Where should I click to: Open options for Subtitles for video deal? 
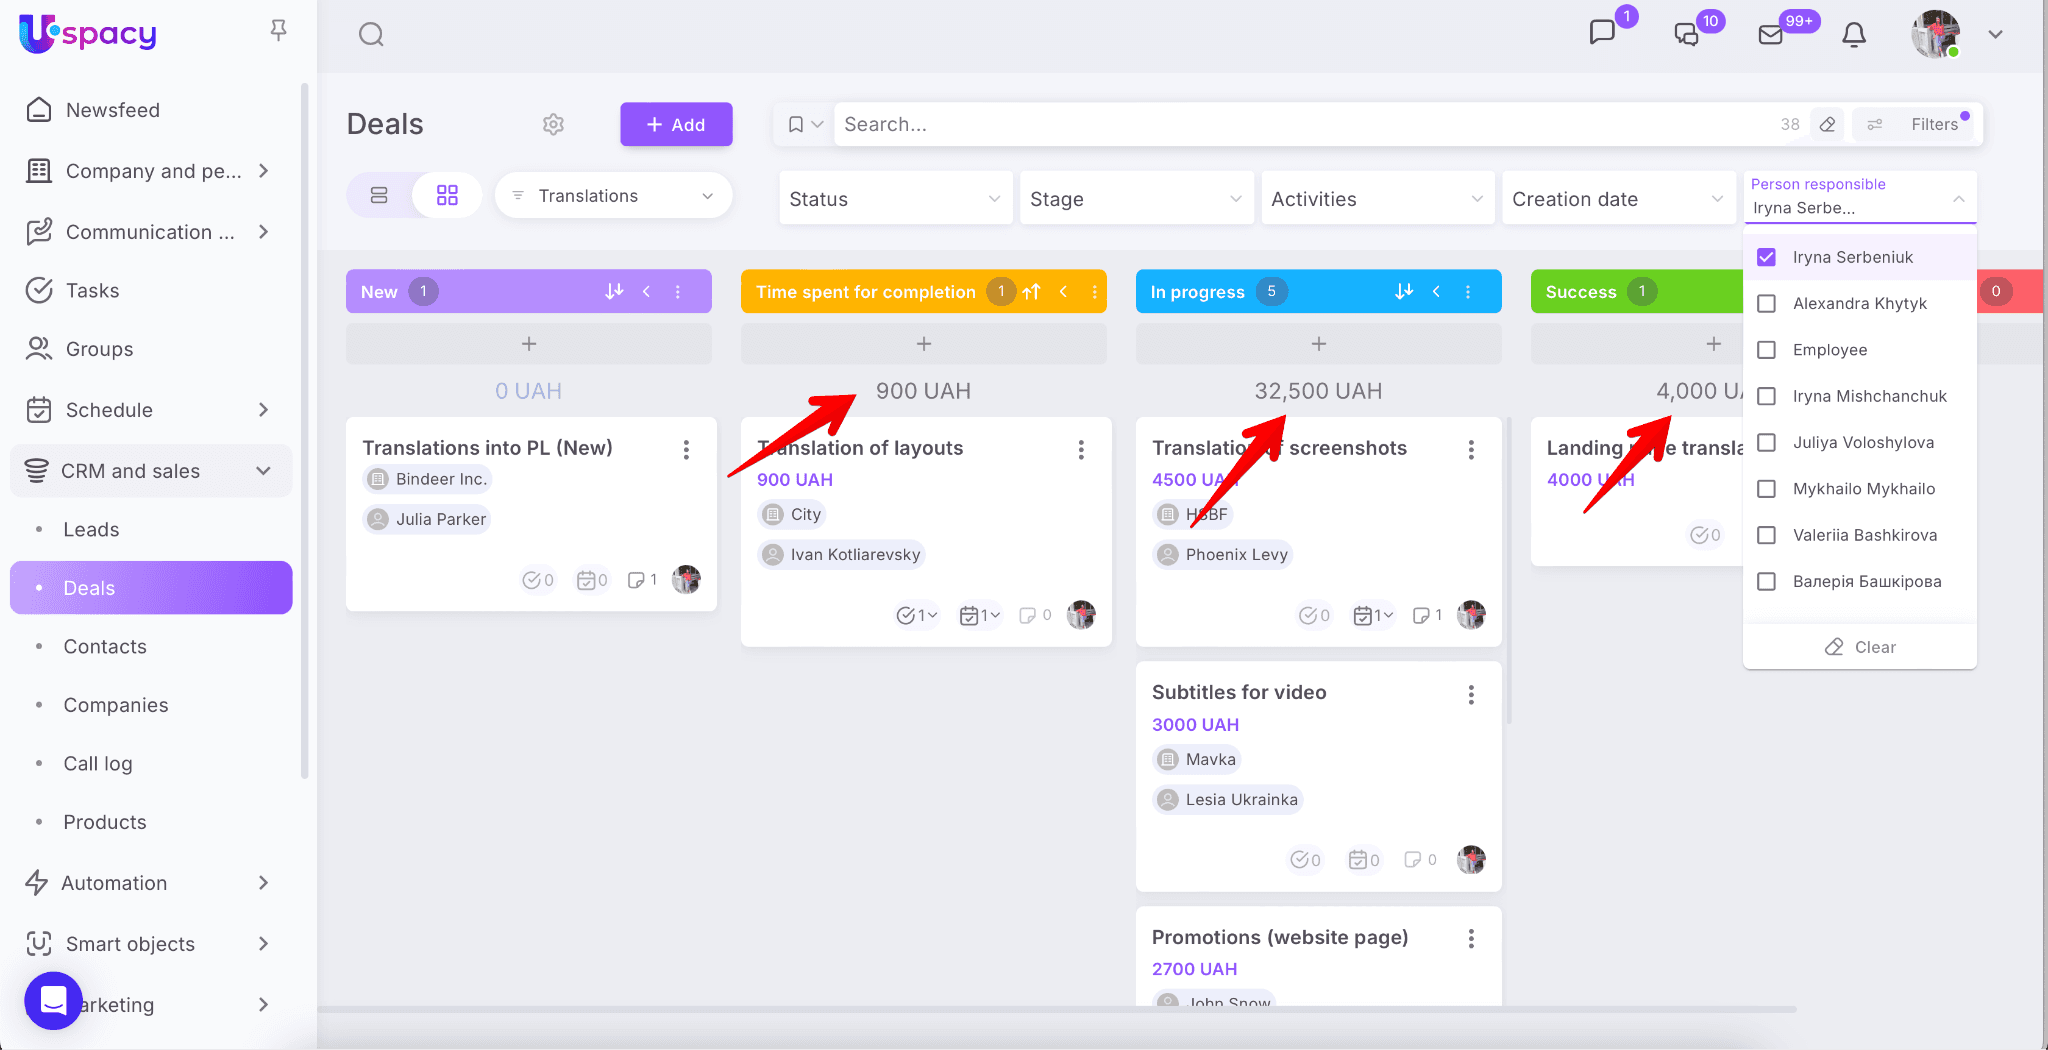tap(1471, 695)
